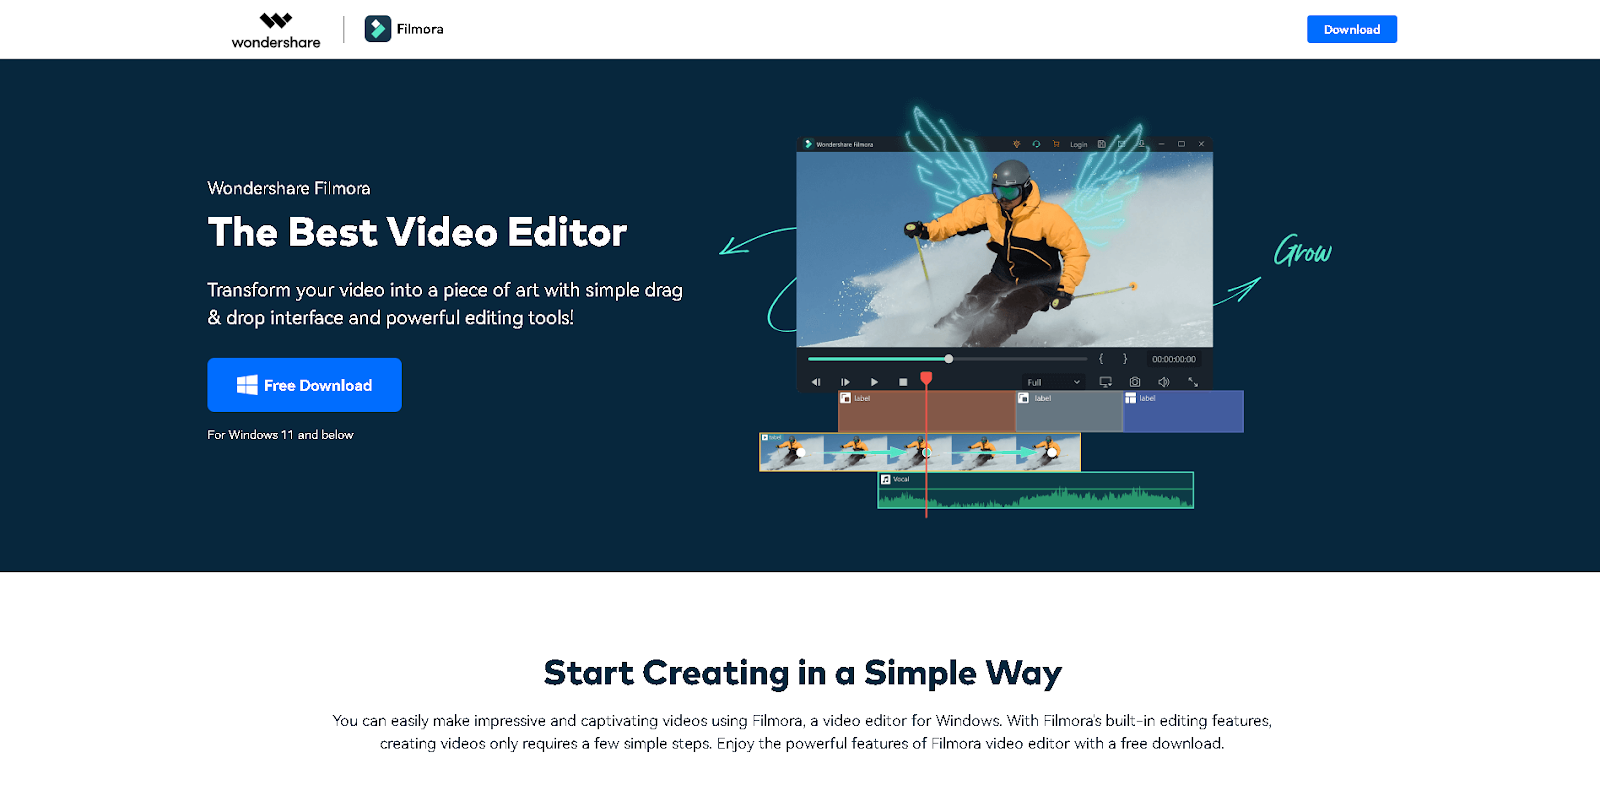1600x796 pixels.
Task: Click the layout icon on the blue label clip
Action: point(1131,398)
